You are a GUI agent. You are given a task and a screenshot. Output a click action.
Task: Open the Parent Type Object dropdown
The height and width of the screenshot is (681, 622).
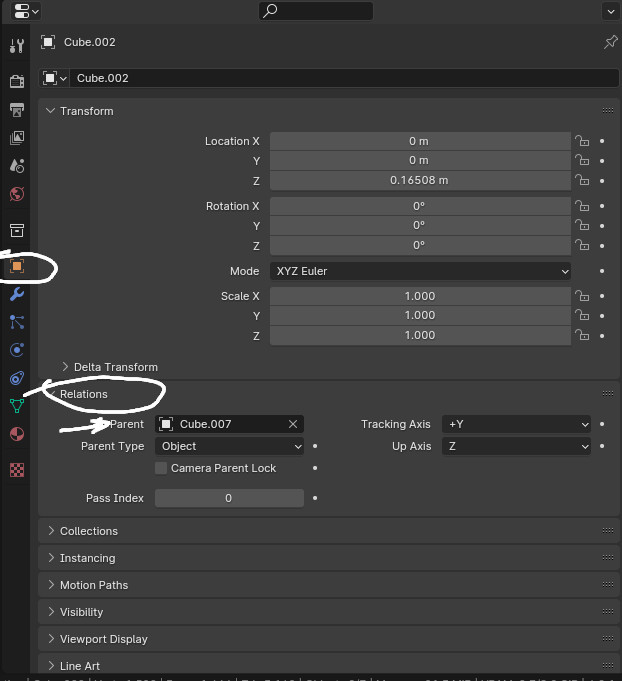point(229,446)
